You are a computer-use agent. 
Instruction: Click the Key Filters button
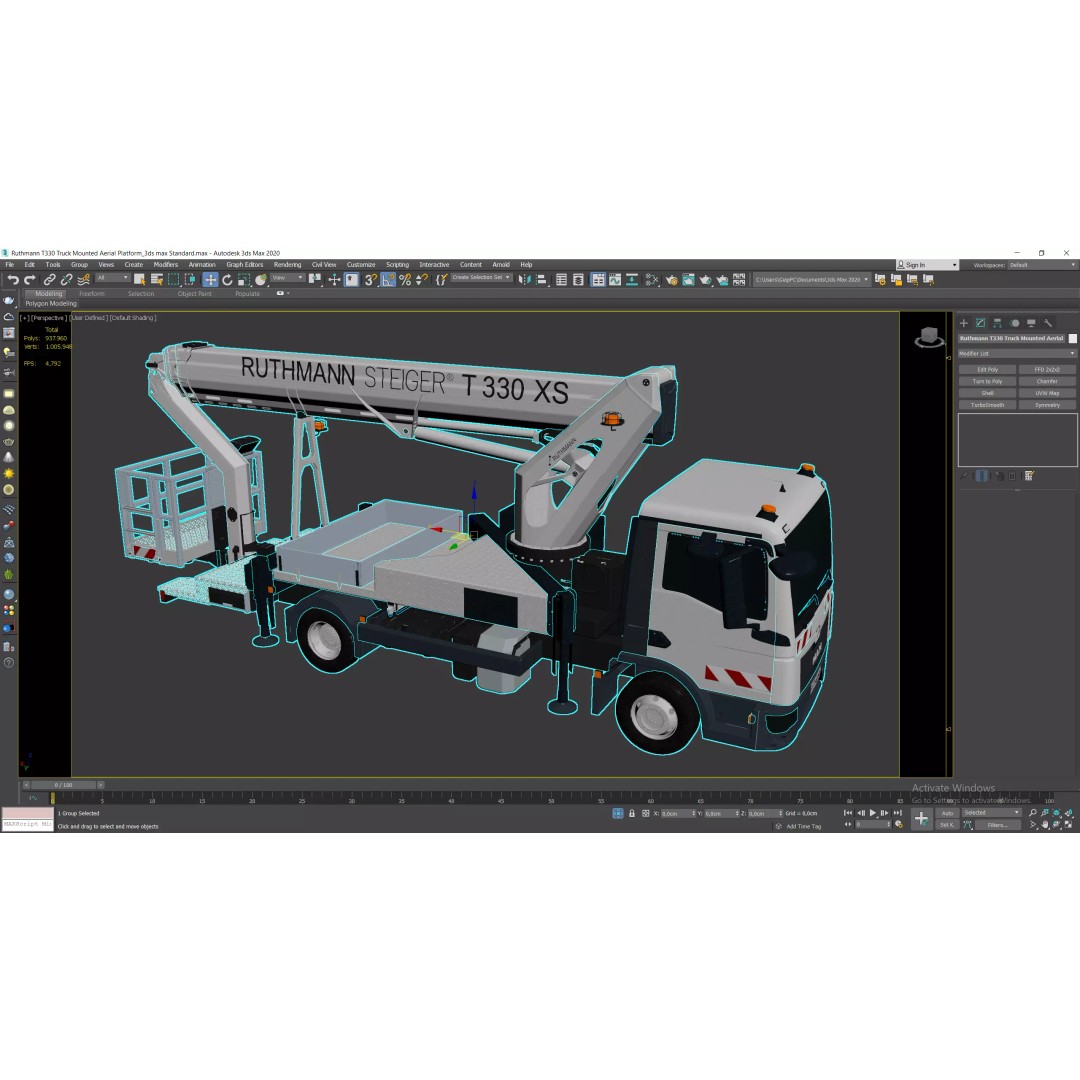(x=997, y=824)
